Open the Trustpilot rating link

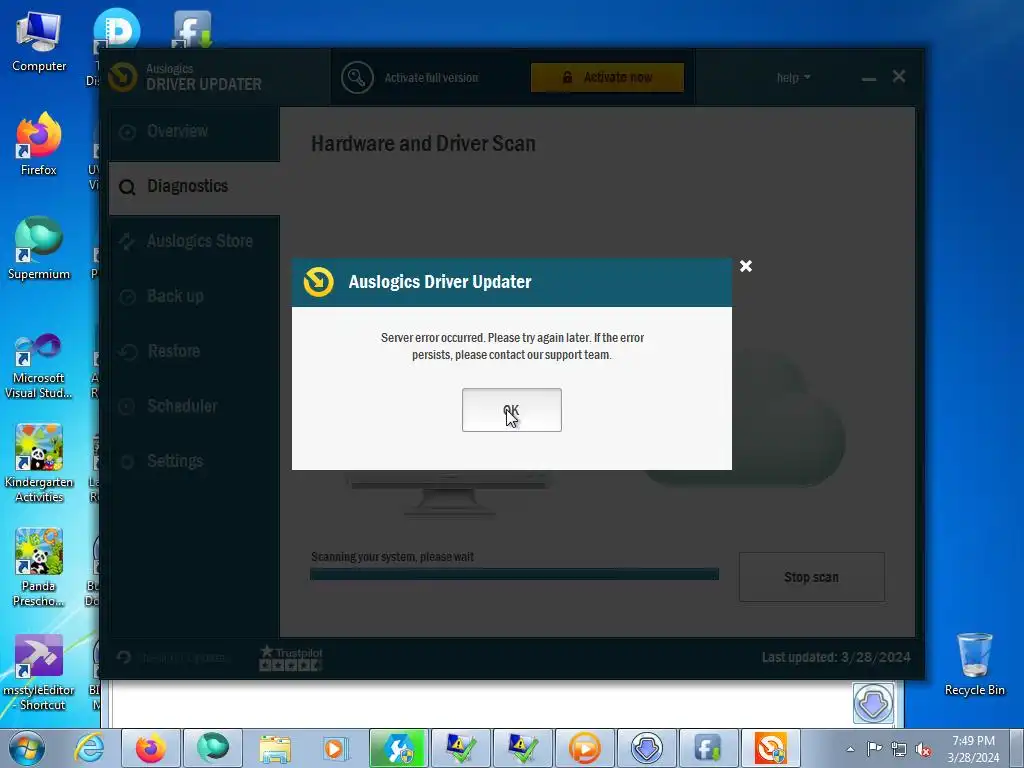click(291, 658)
